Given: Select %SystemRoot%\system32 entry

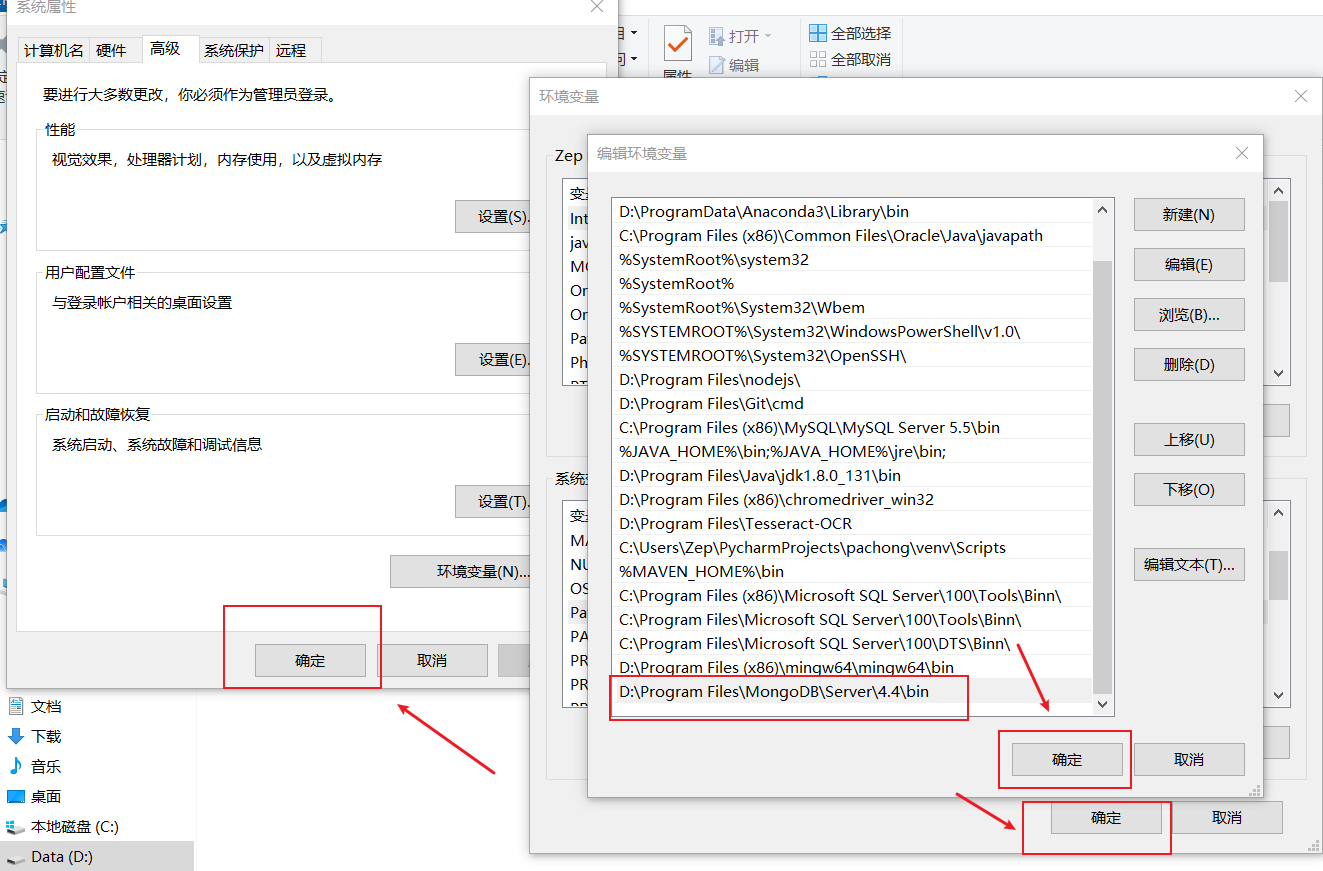Looking at the screenshot, I should click(x=852, y=259).
